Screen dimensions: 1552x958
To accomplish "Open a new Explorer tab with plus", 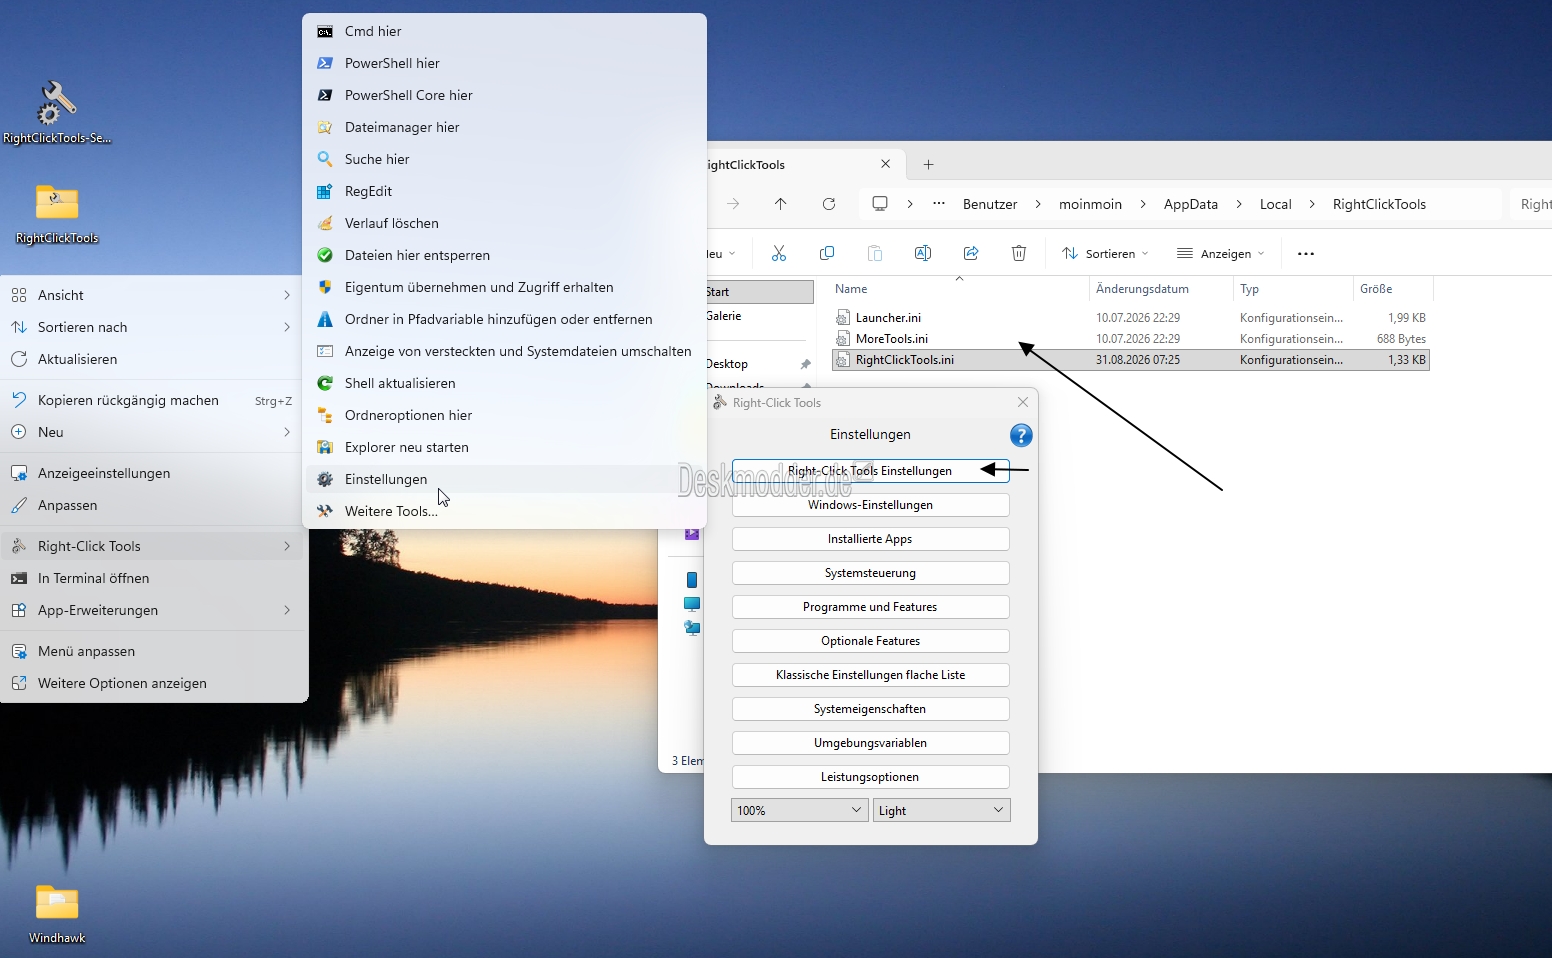I will coord(929,164).
